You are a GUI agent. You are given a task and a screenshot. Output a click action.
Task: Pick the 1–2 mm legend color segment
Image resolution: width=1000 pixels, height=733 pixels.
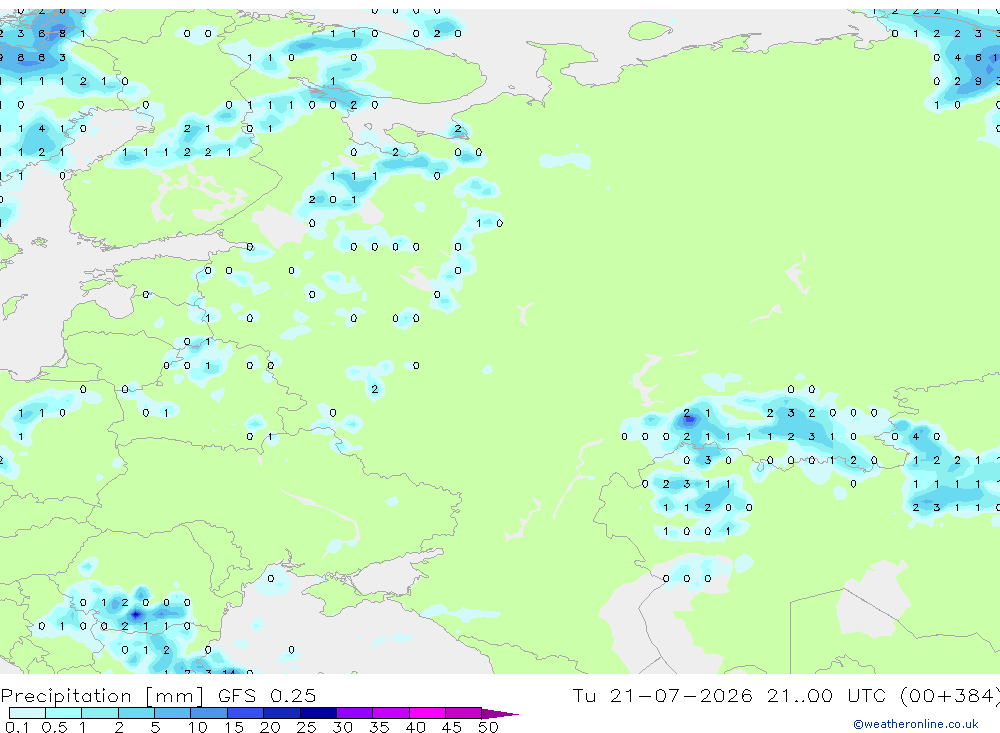tap(100, 713)
